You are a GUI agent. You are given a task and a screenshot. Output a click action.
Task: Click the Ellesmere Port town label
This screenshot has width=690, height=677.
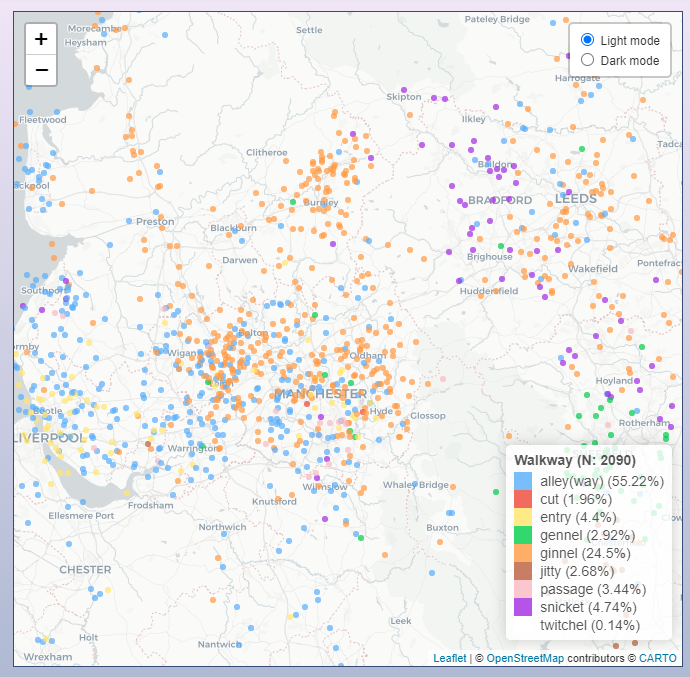click(81, 515)
